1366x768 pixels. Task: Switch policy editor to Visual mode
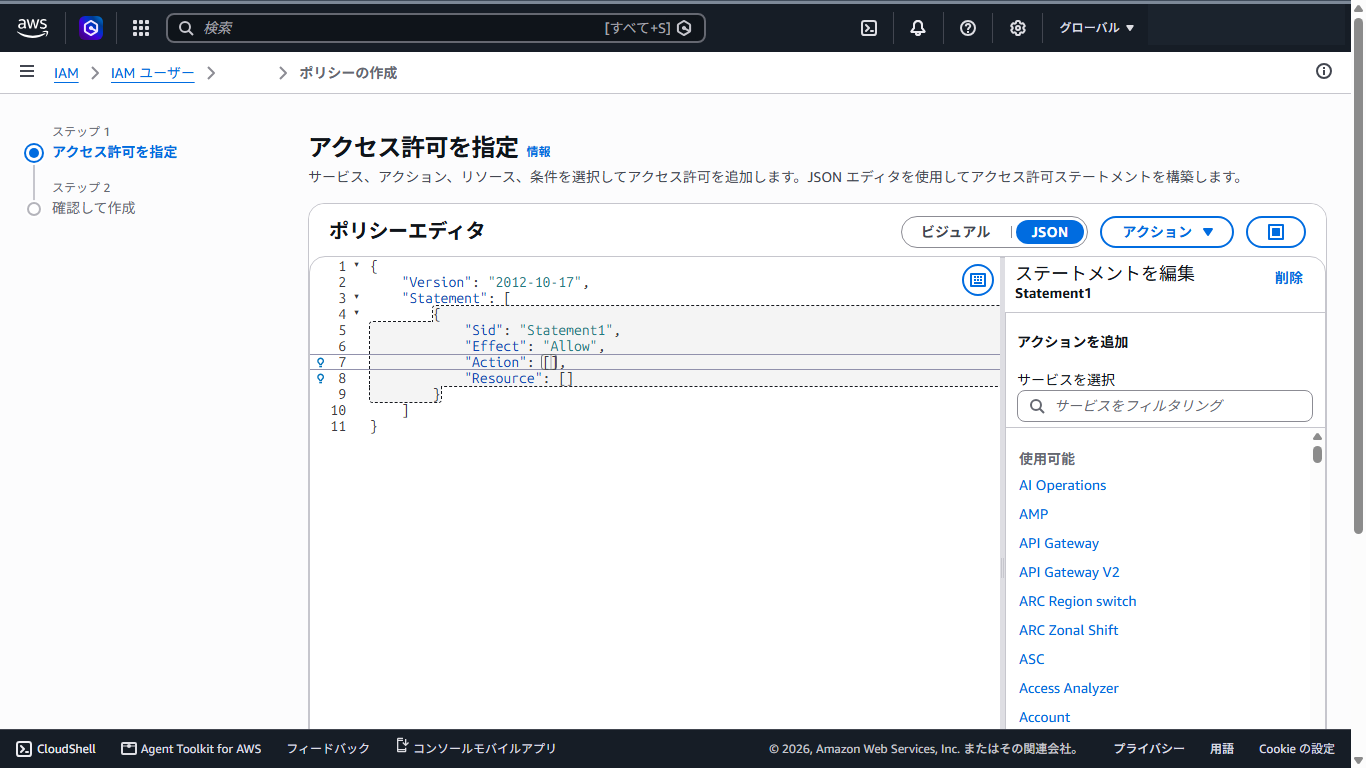tap(955, 232)
